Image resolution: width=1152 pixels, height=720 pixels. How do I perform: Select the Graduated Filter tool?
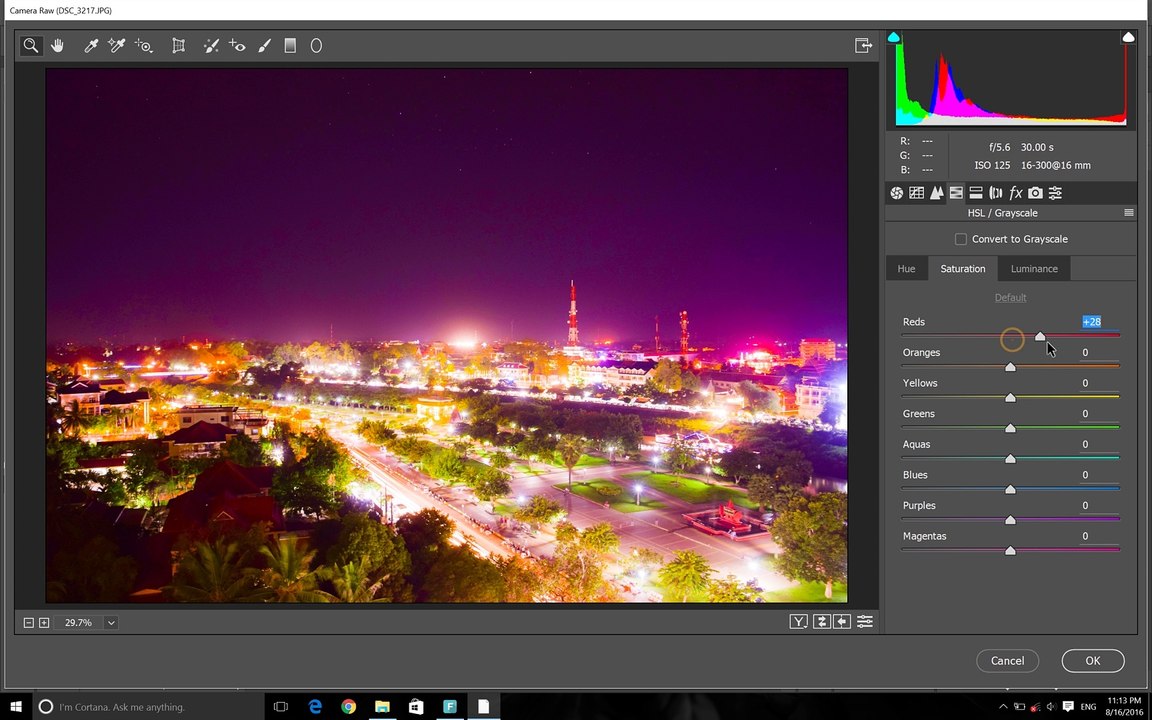click(290, 46)
